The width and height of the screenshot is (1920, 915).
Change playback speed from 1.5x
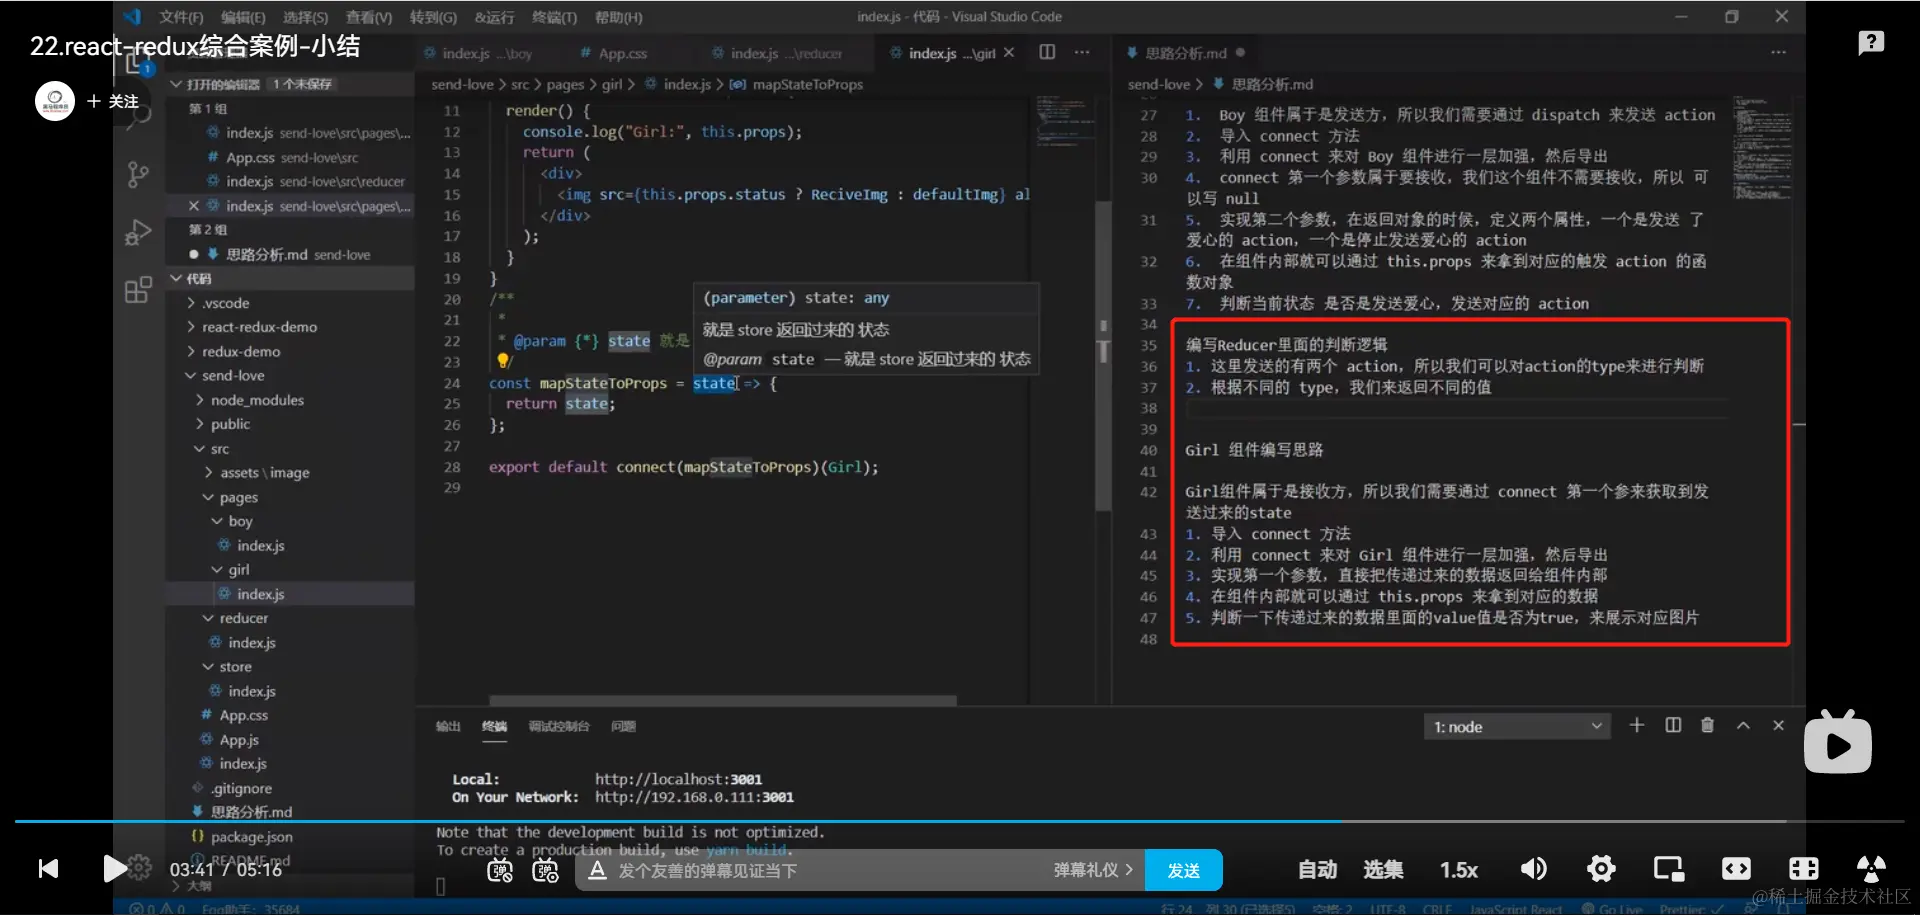coord(1459,870)
